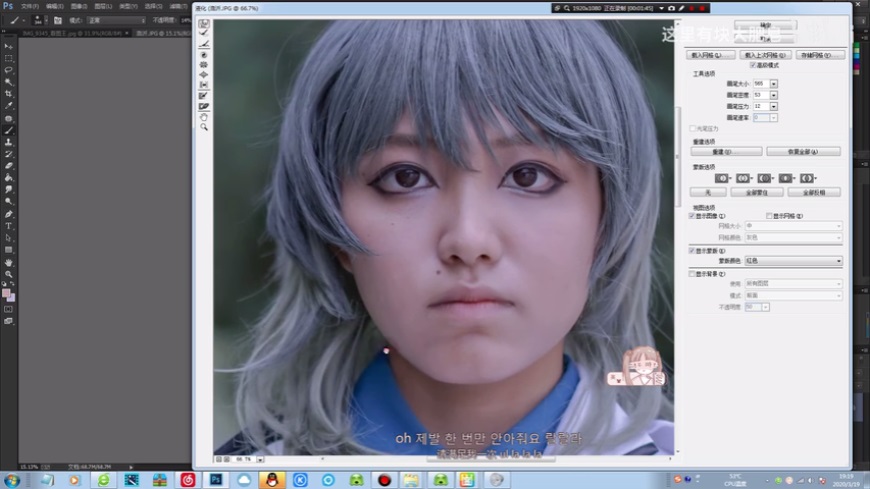Select the Zoom tool in Liquify
Screen dimensions: 870x489
pyautogui.click(x=204, y=127)
